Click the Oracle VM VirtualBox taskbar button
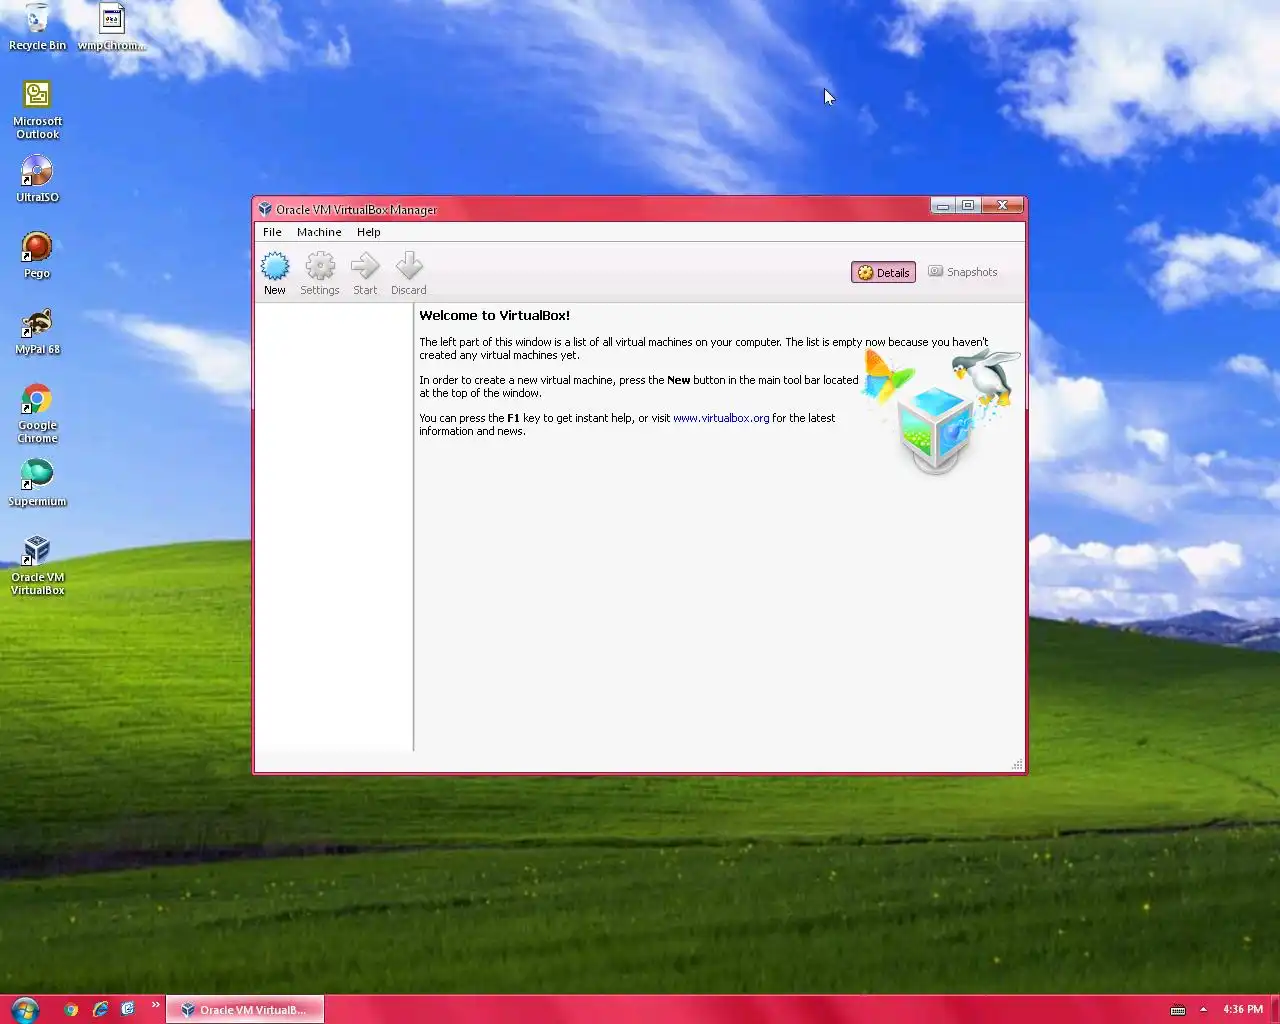 click(x=245, y=1010)
